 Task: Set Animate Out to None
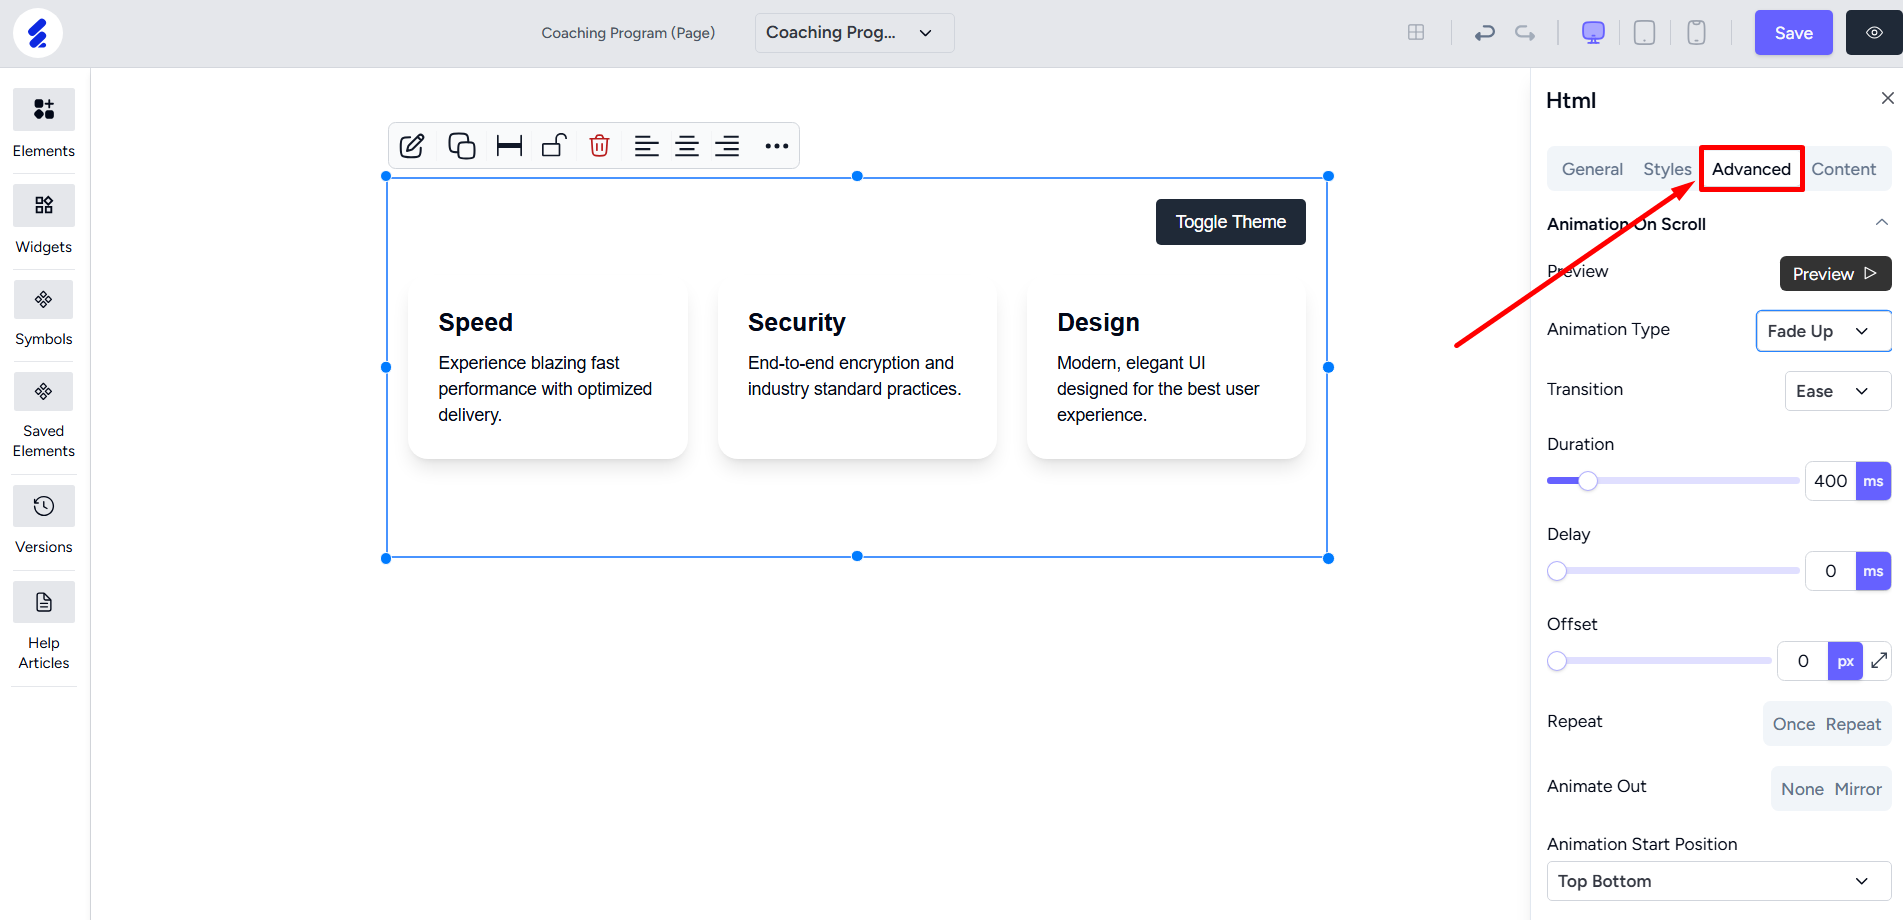(x=1802, y=789)
